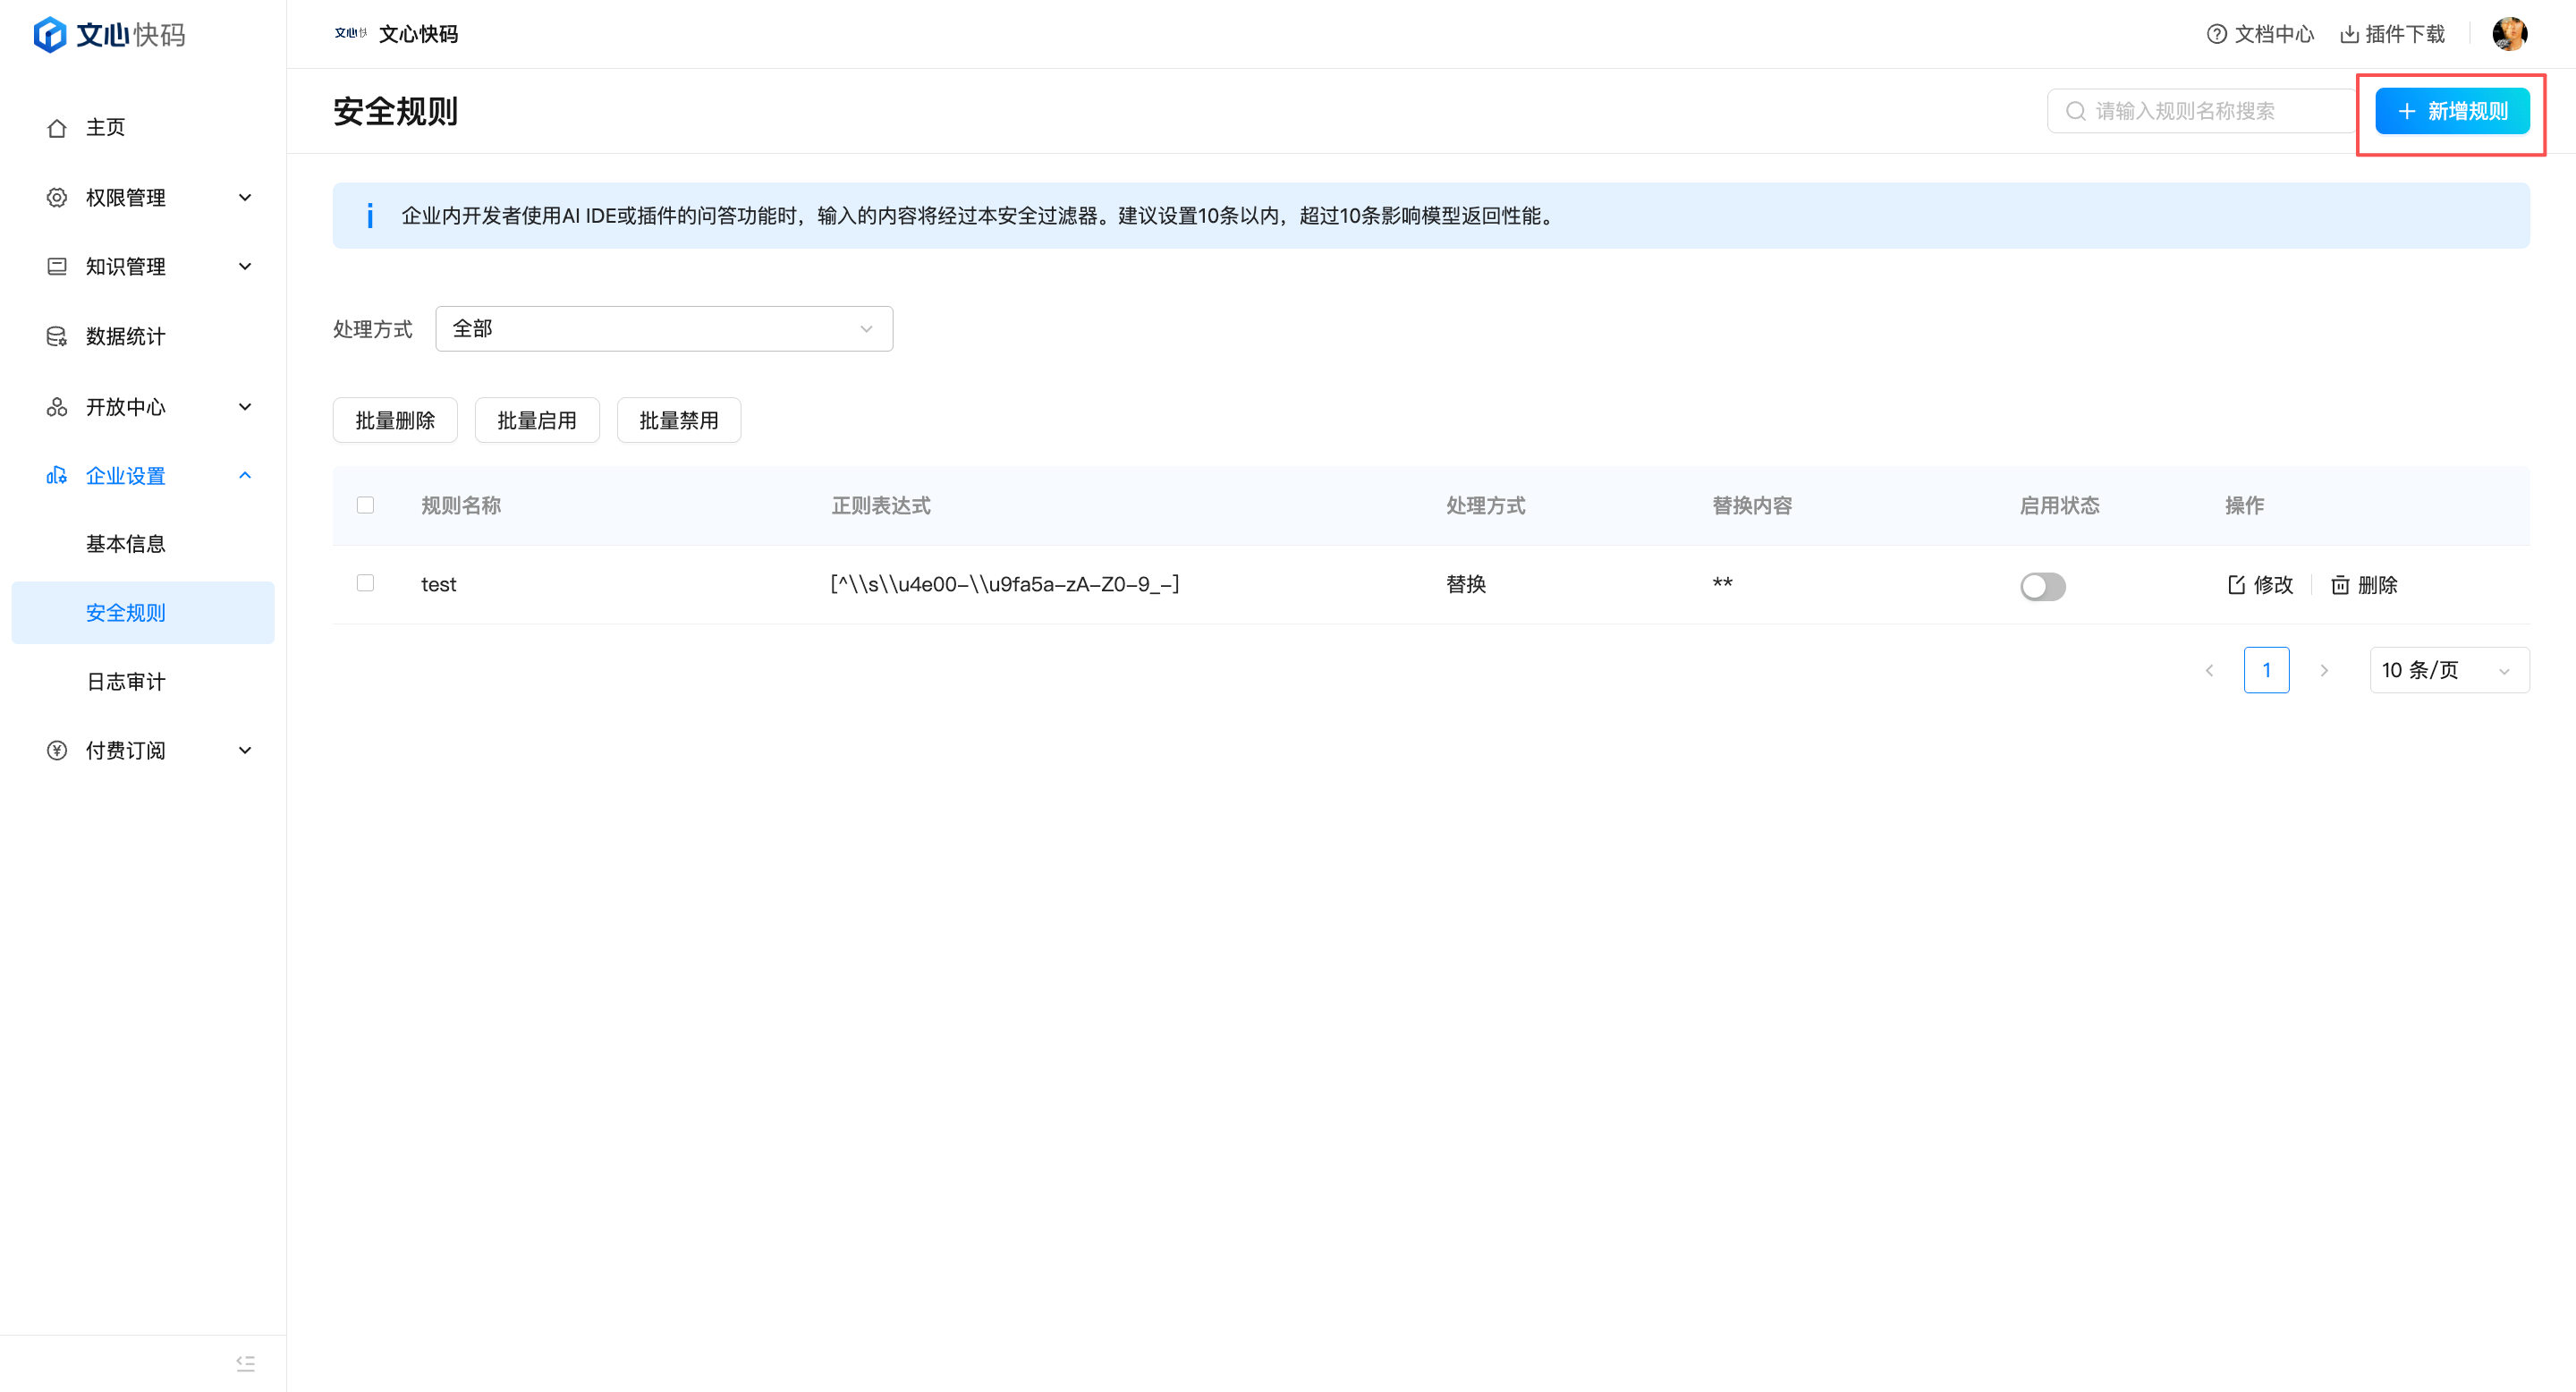This screenshot has height=1392, width=2576.
Task: Open the 处理方式 全部 dropdown
Action: (663, 329)
